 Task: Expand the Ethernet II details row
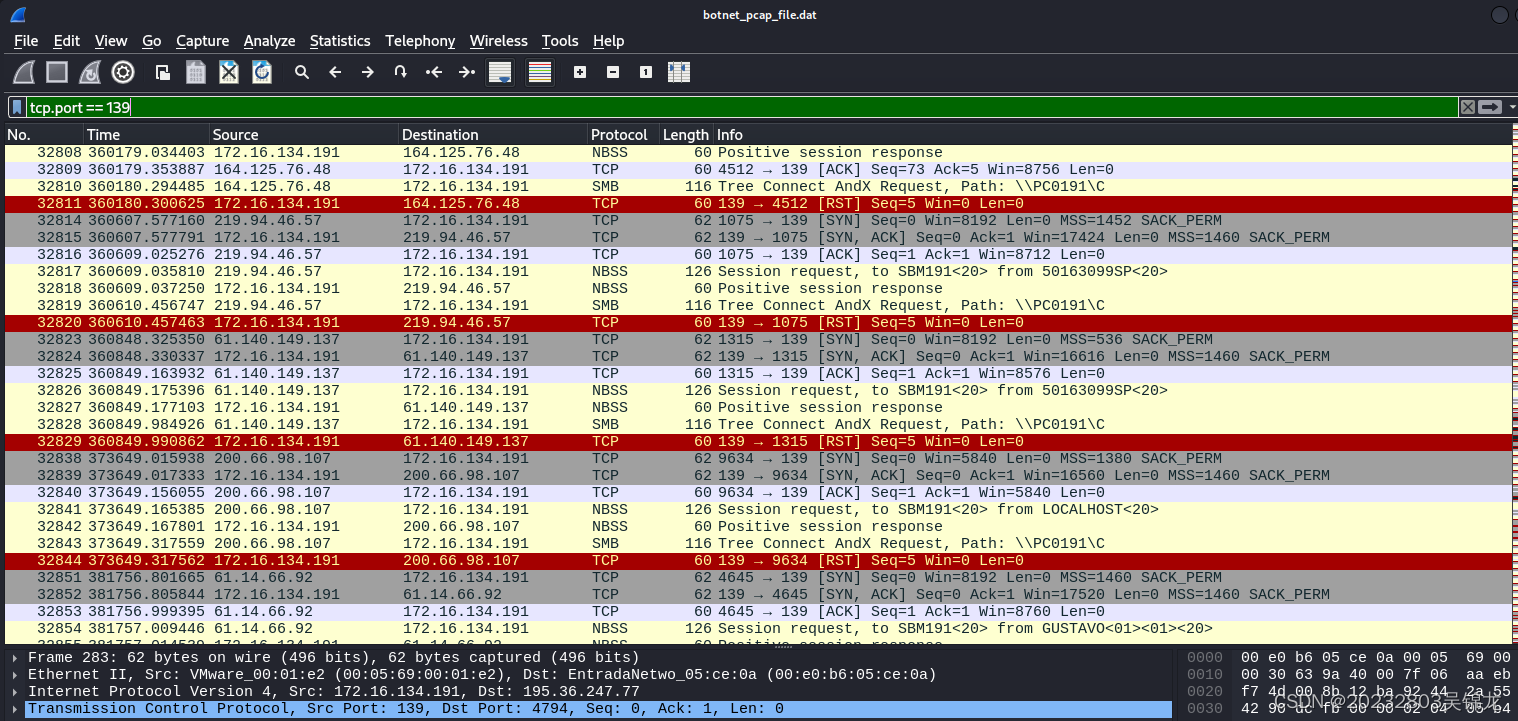pos(14,675)
